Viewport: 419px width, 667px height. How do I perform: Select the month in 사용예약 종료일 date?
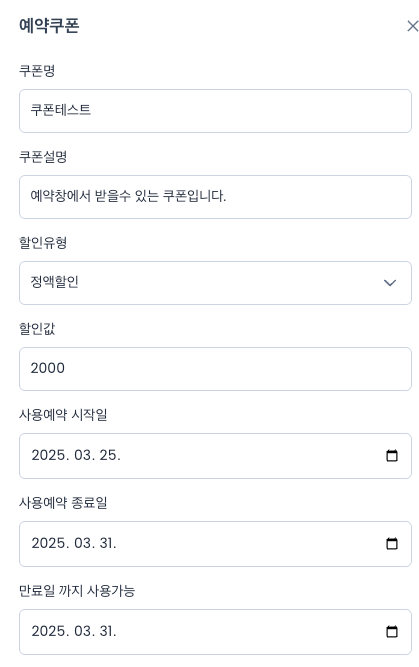(x=84, y=543)
